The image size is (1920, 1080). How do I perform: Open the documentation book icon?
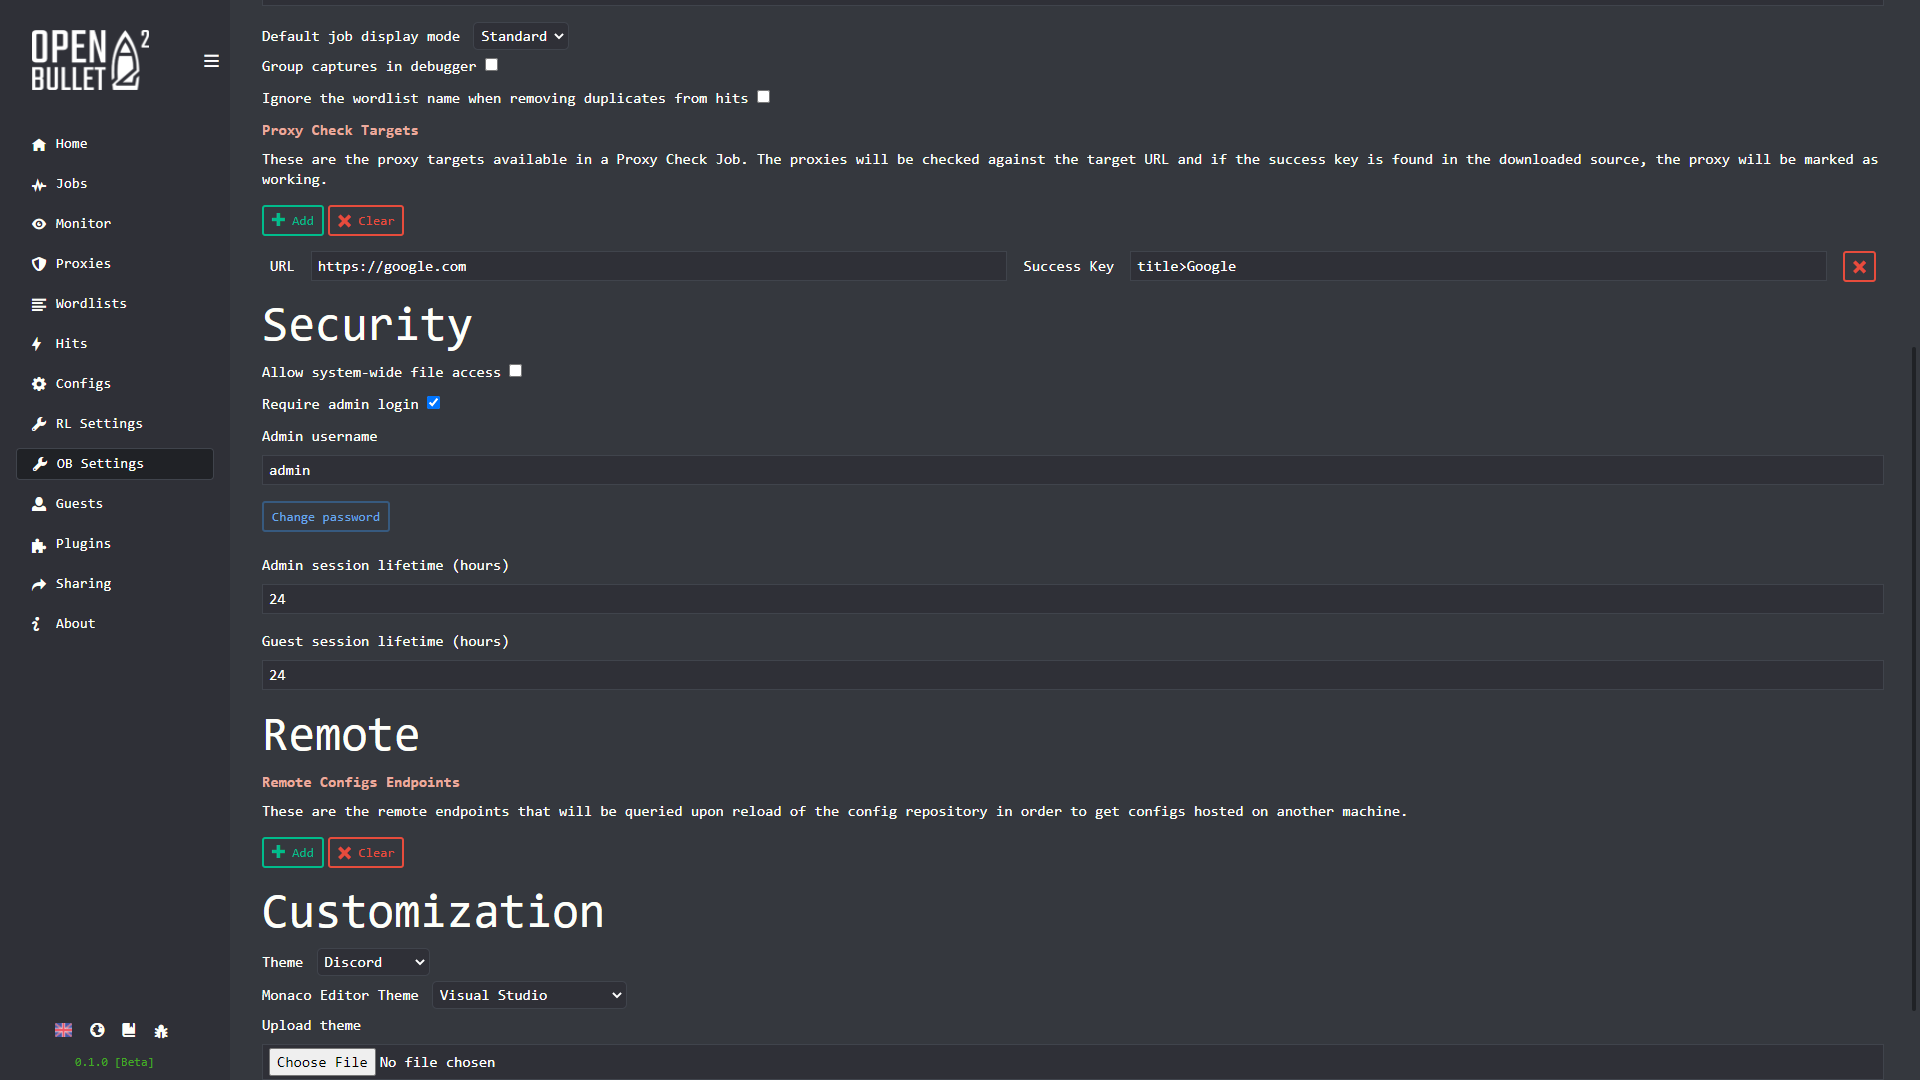click(129, 1030)
